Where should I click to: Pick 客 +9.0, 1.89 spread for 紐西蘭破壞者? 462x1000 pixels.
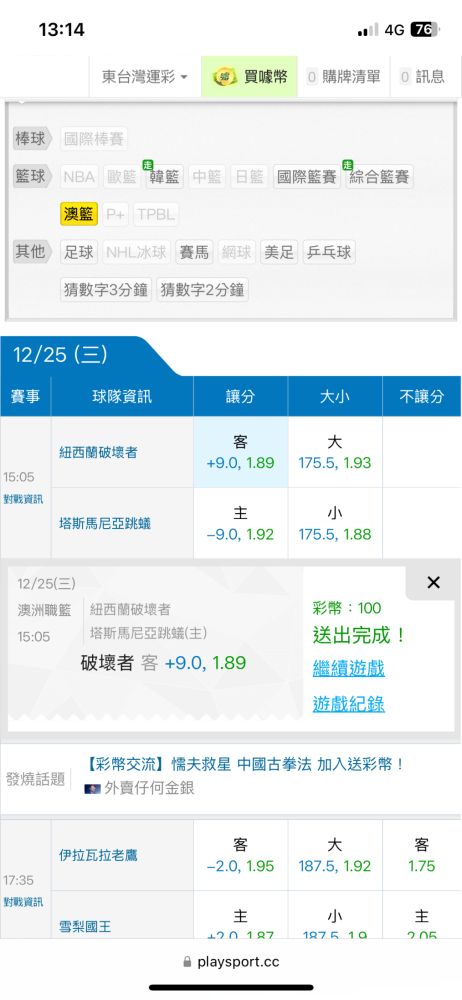coord(241,452)
